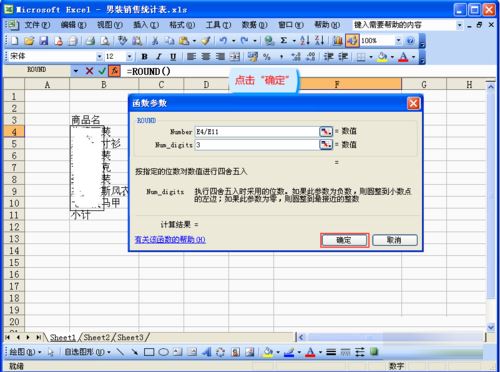Click the Redo arrow icon
This screenshot has width=500, height=372.
coord(244,41)
